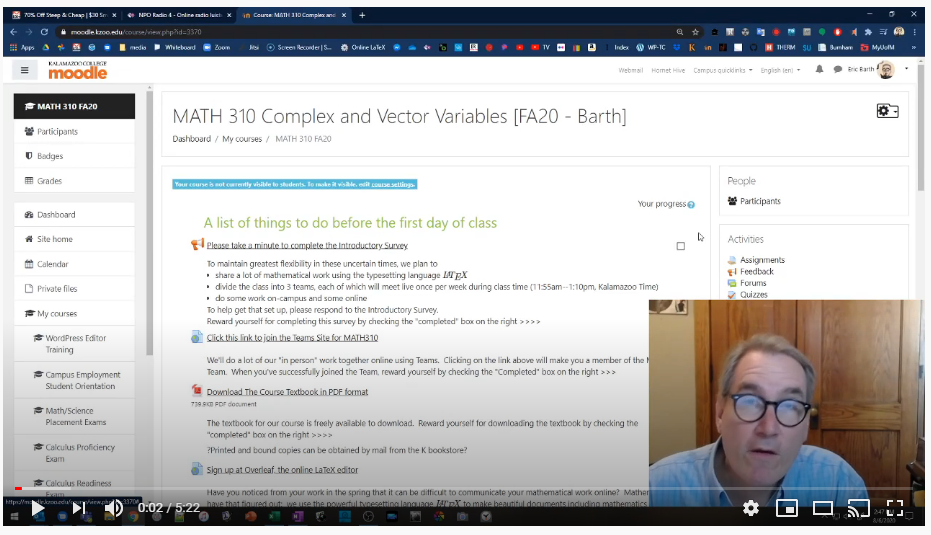Skip to next video
931x535 pixels.
[78, 508]
